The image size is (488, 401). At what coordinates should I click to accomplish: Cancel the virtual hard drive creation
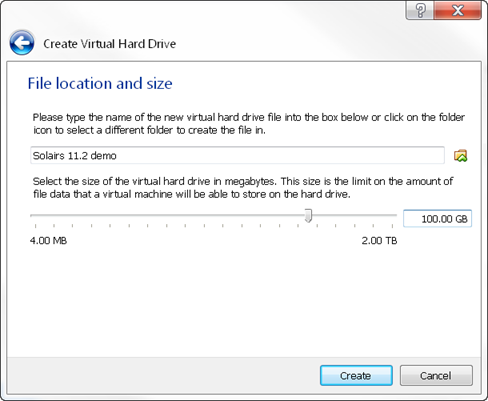(x=436, y=376)
